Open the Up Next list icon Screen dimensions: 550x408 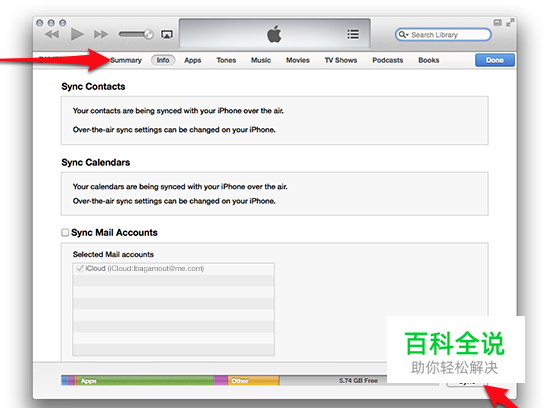(353, 34)
